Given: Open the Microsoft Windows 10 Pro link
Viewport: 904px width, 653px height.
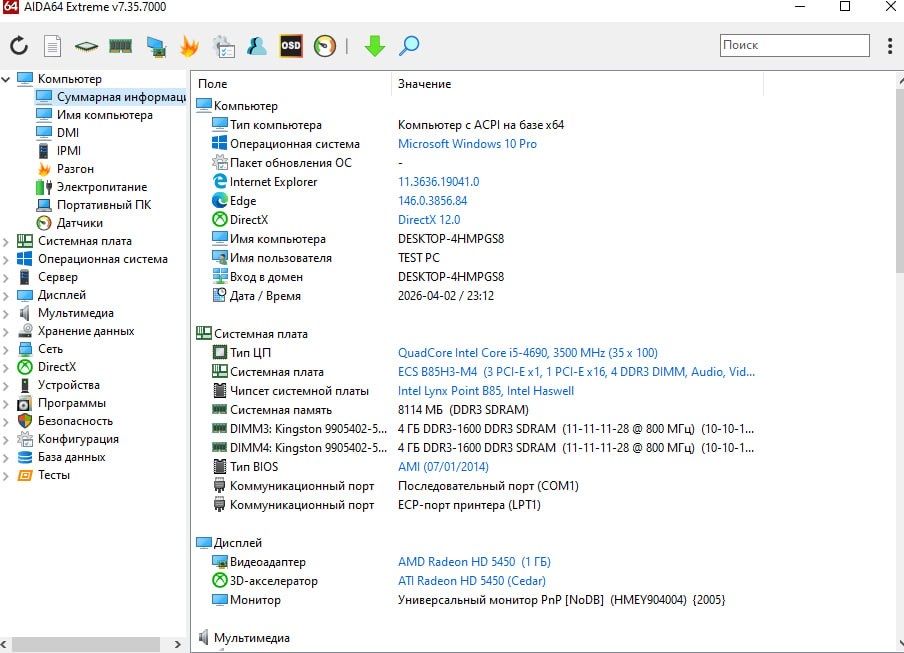Looking at the screenshot, I should coord(467,144).
